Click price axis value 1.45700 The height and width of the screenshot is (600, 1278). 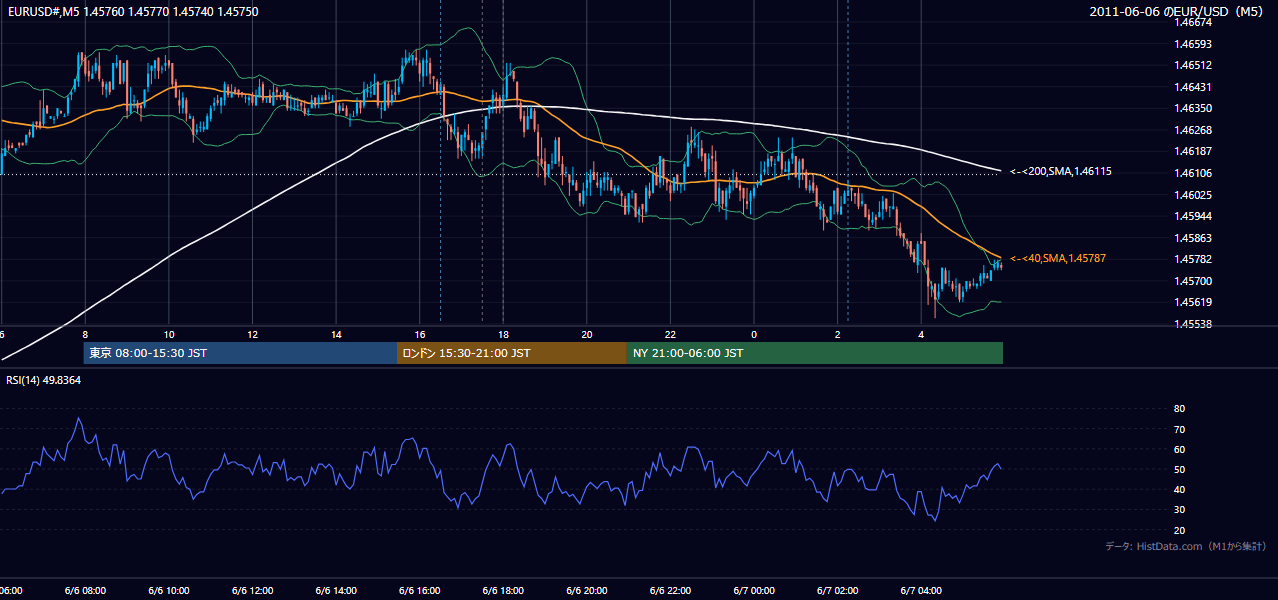point(1194,281)
